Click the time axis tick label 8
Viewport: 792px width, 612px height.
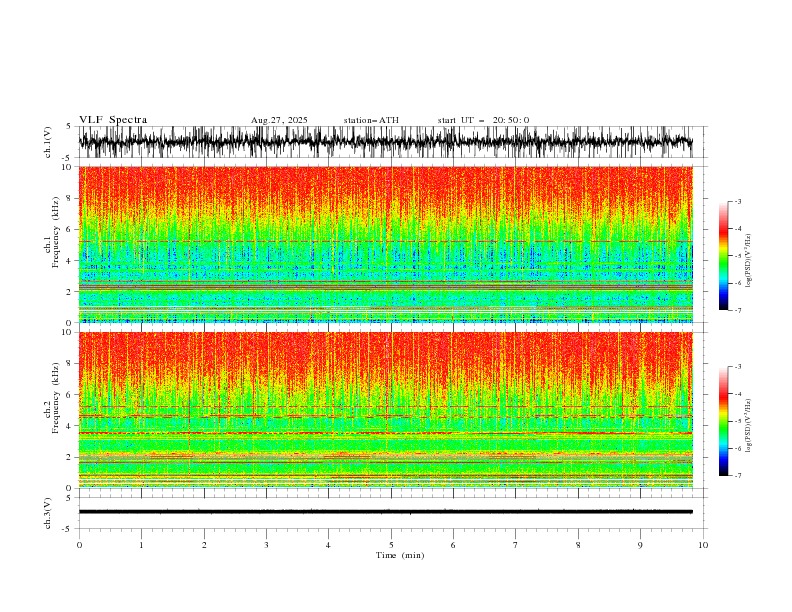[x=578, y=545]
